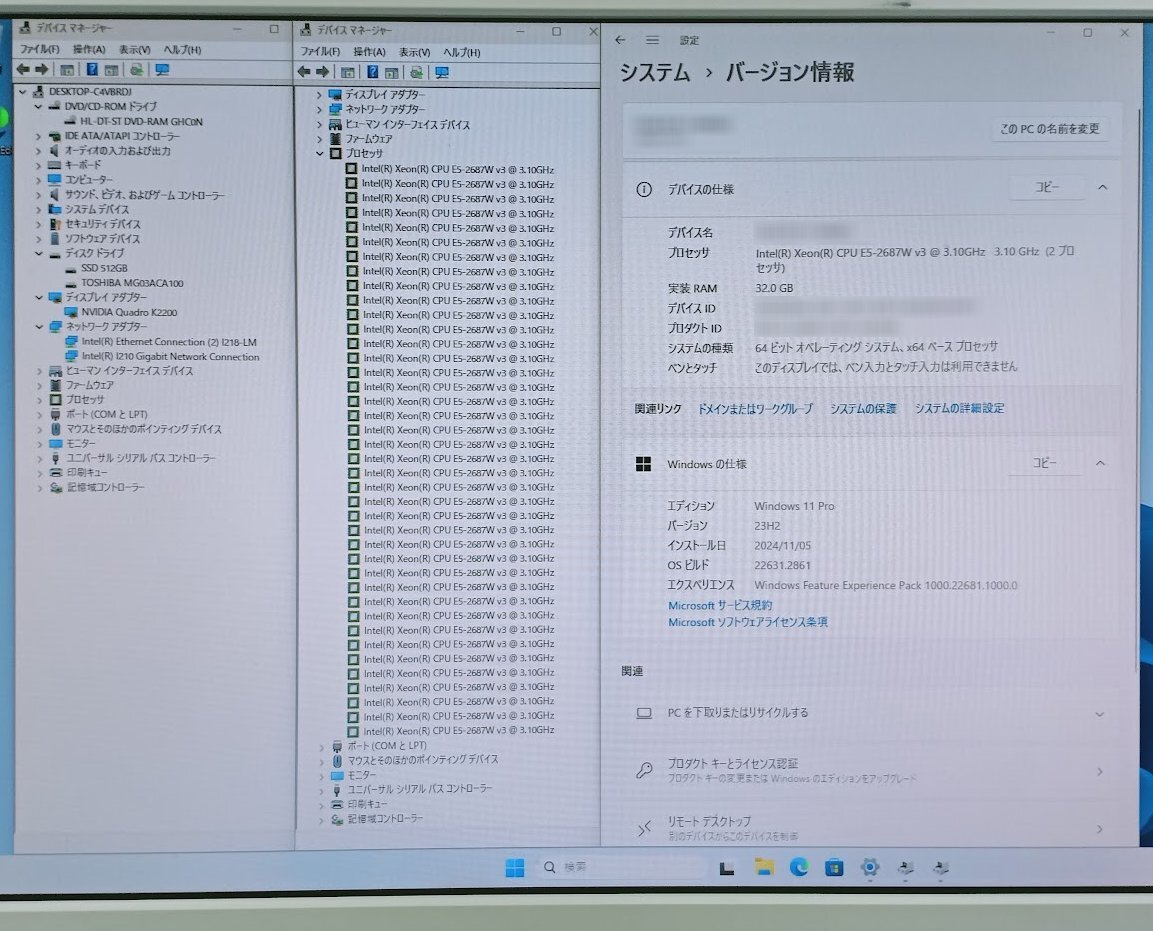Viewport: 1153px width, 931px height.
Task: Open File Explorer from the taskbar
Action: coord(764,868)
